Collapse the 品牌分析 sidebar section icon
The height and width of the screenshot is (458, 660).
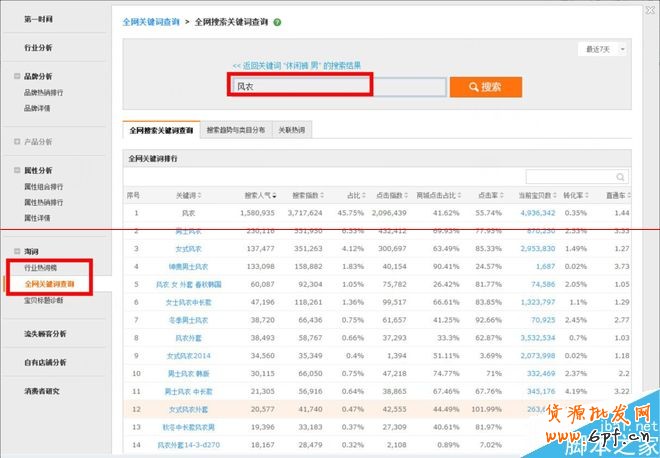(x=17, y=76)
